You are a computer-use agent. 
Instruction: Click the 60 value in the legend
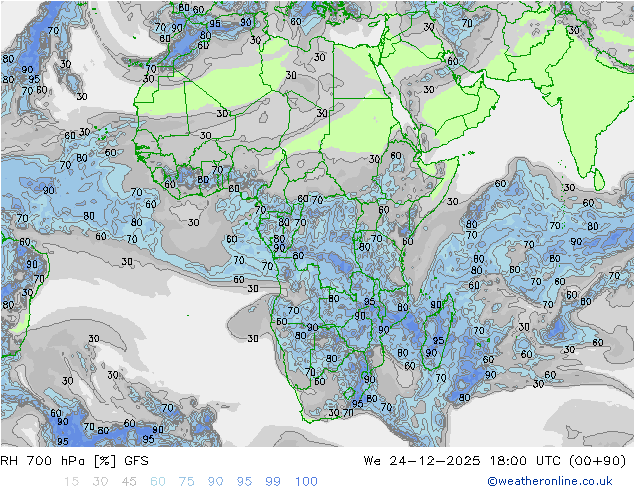[158, 482]
